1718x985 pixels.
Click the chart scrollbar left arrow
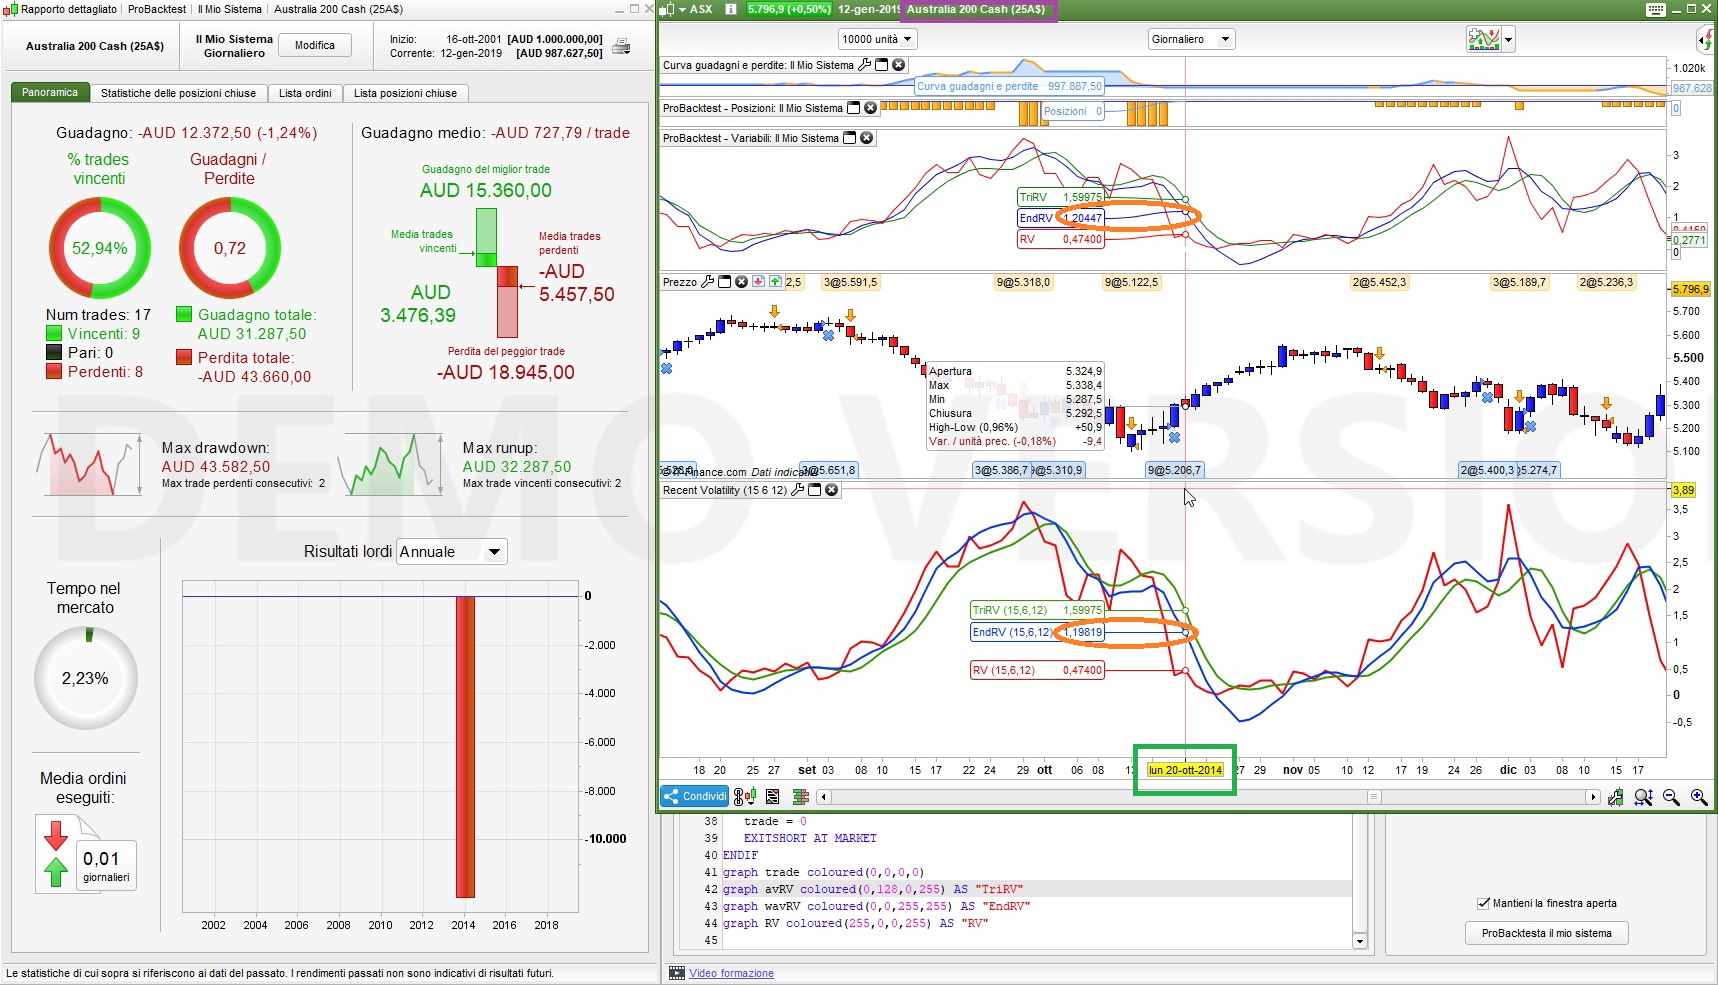pos(824,797)
